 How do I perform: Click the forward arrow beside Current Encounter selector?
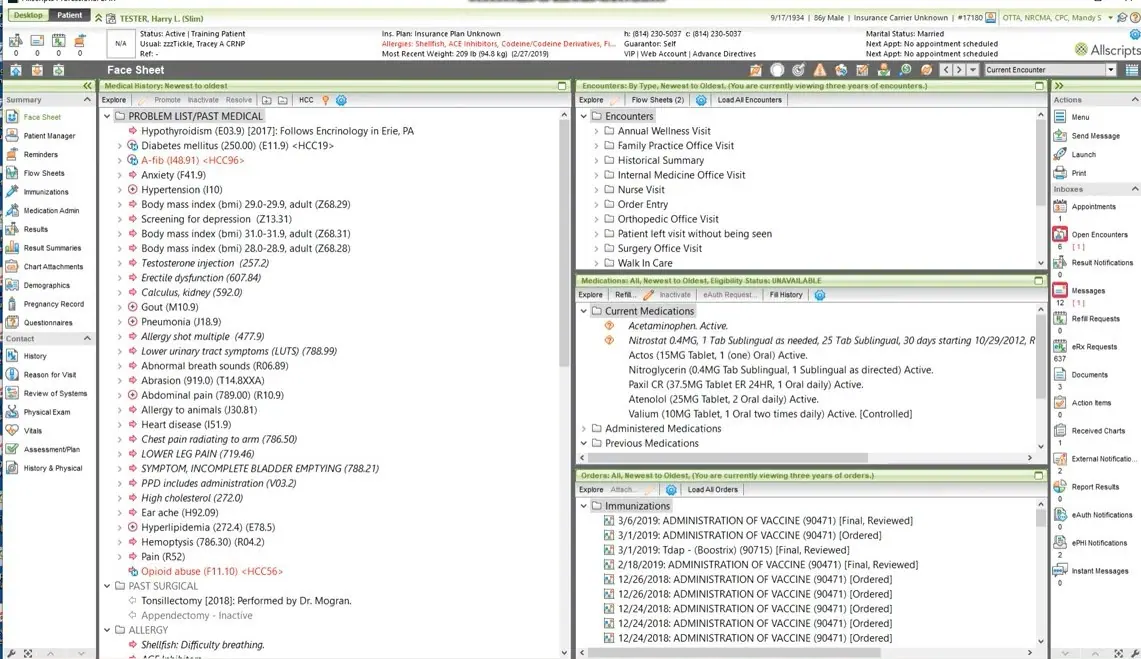[961, 69]
